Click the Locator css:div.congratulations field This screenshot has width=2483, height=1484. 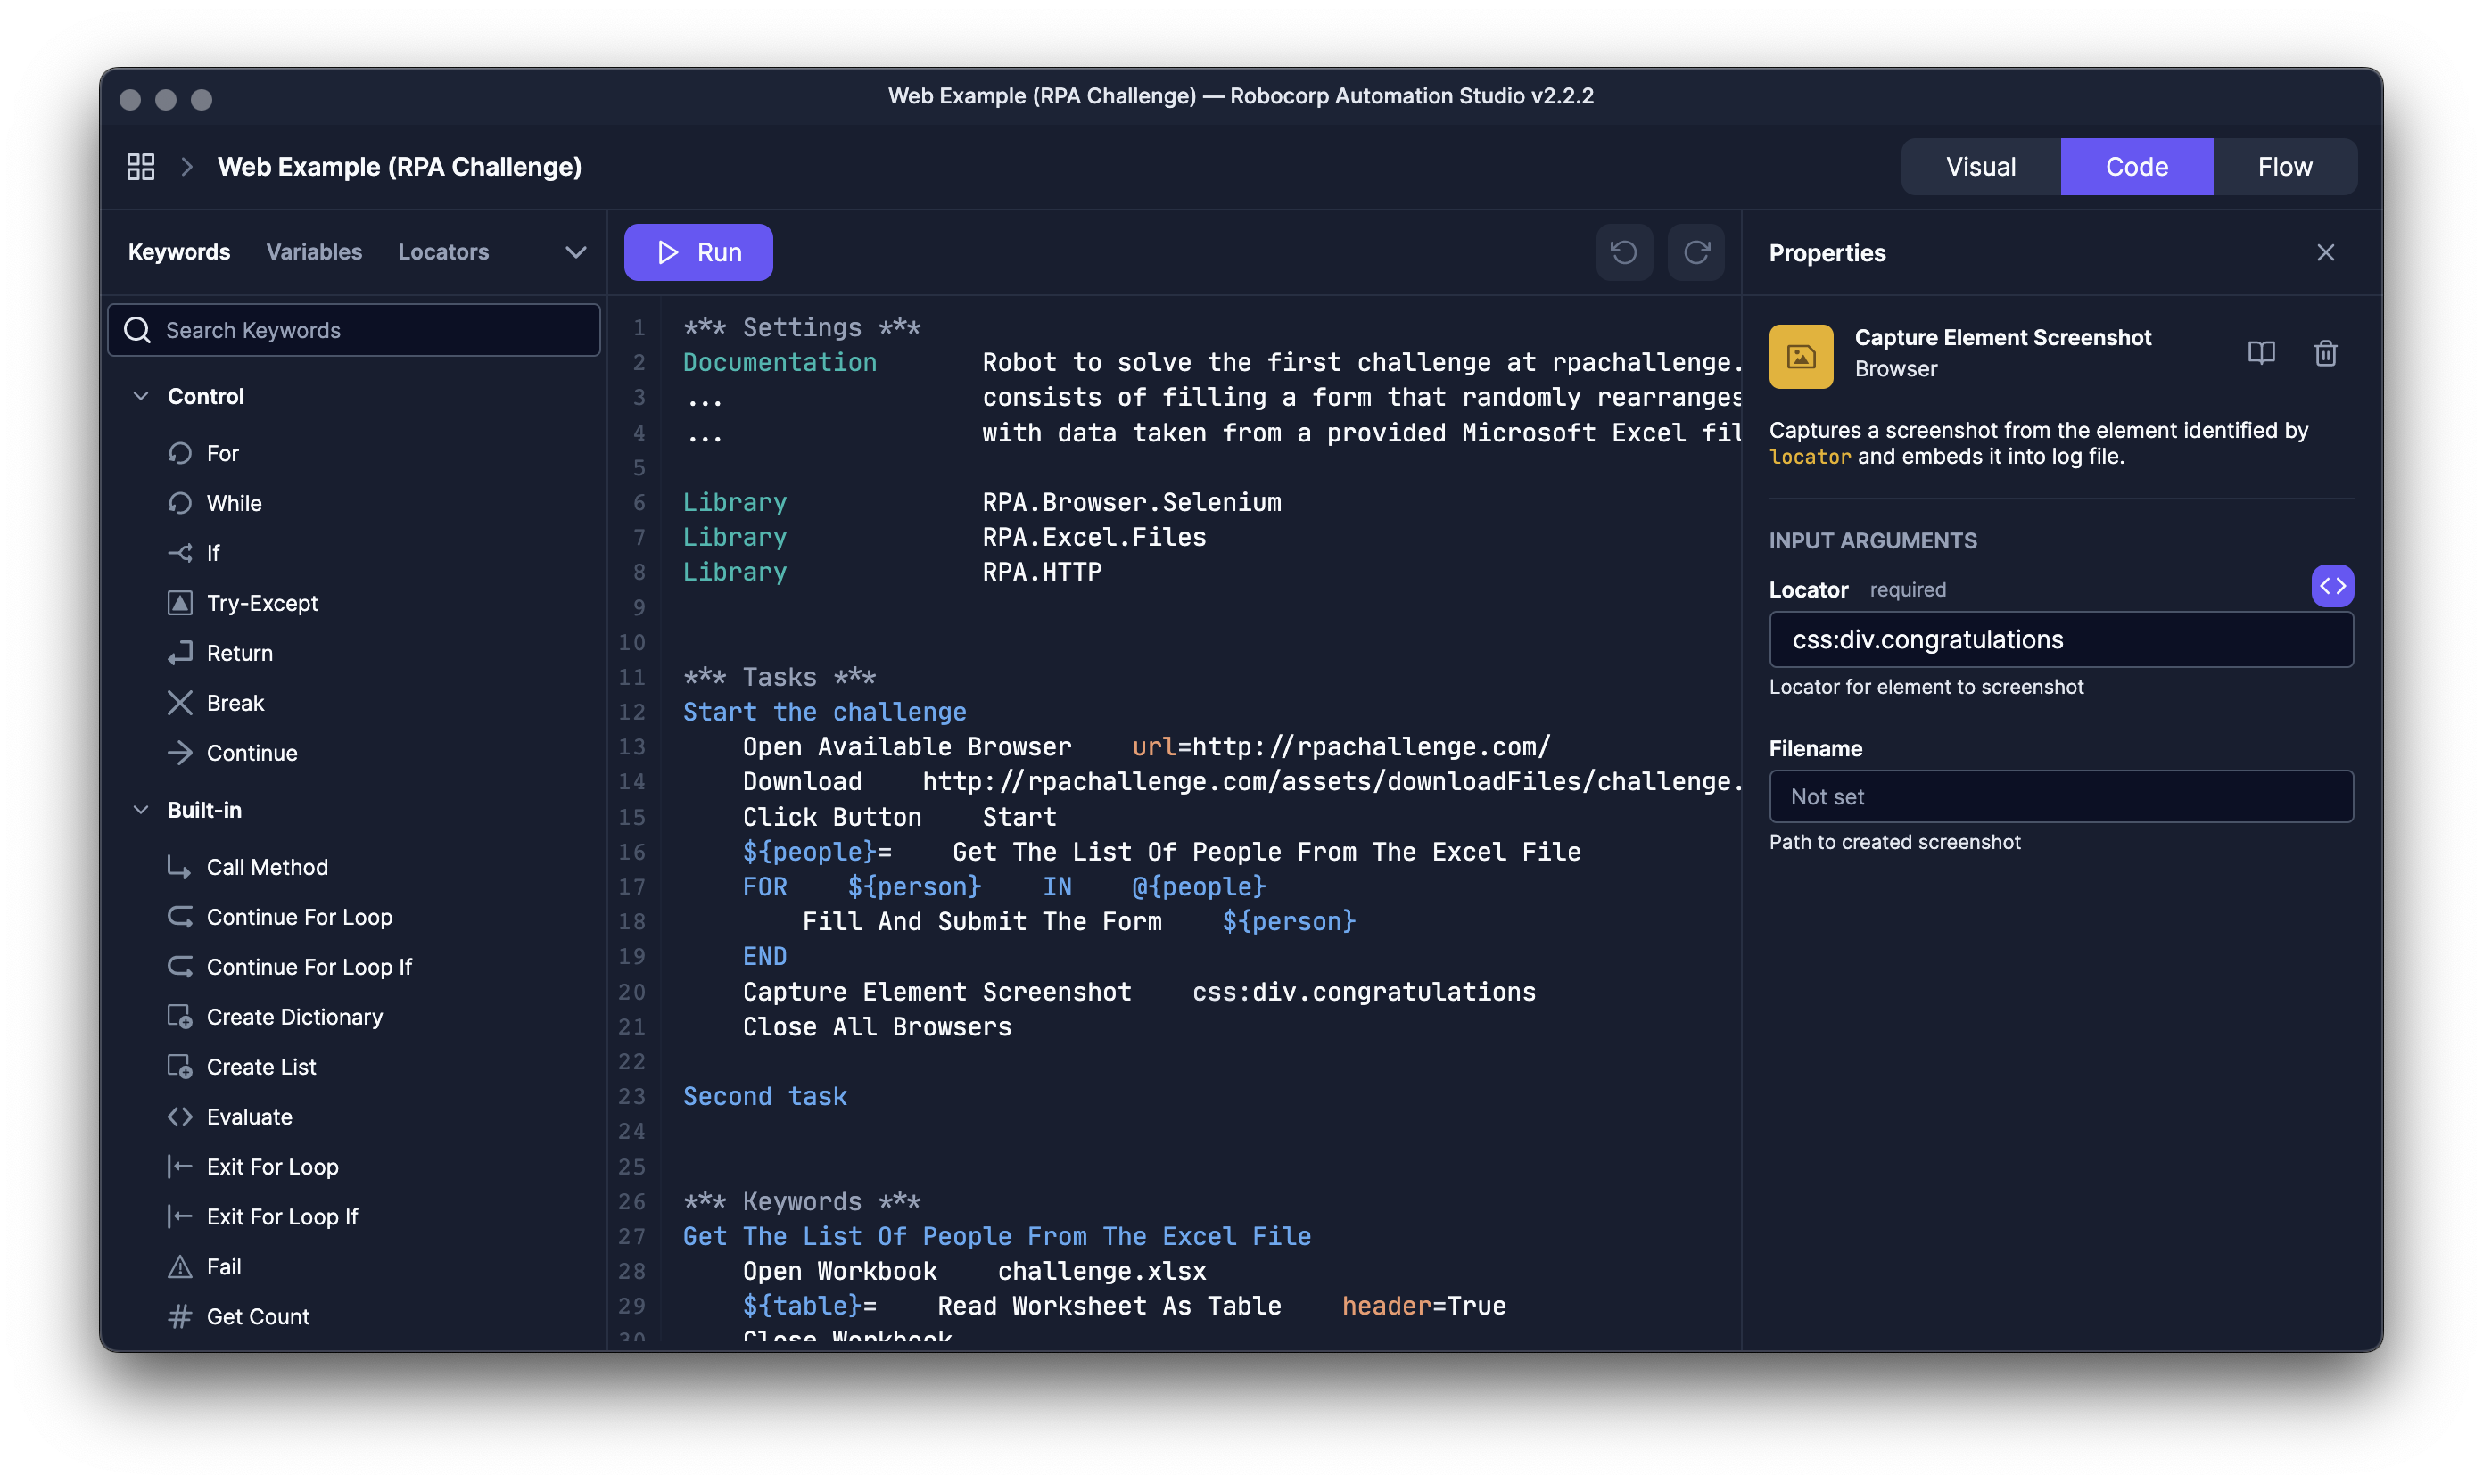(x=2061, y=640)
